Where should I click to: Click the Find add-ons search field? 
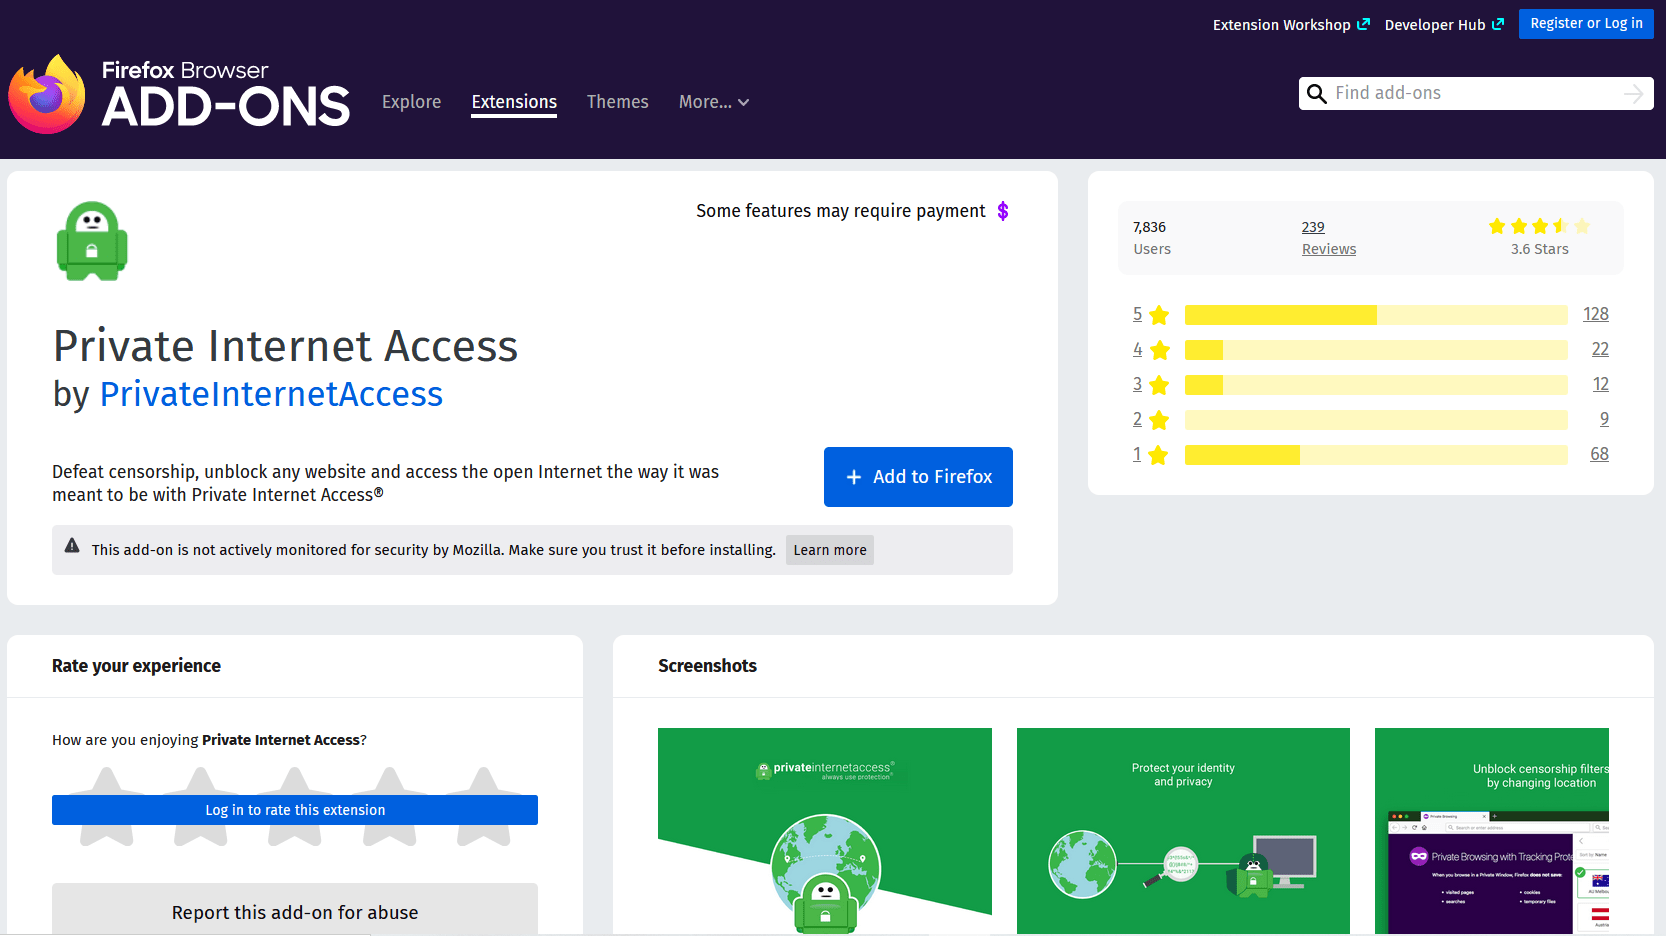(1476, 93)
